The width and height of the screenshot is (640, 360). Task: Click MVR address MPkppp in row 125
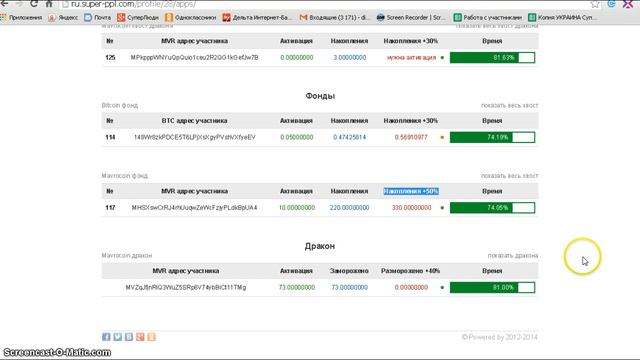(194, 58)
